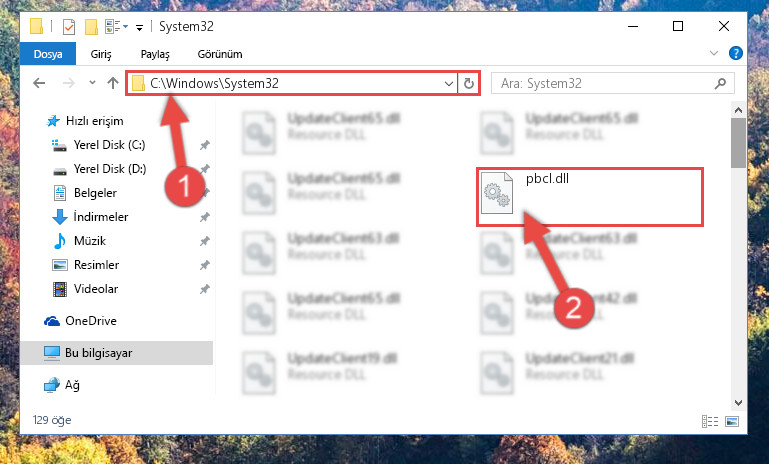Expand recent locations dropdown arrow
This screenshot has height=464, width=769.
(92, 83)
